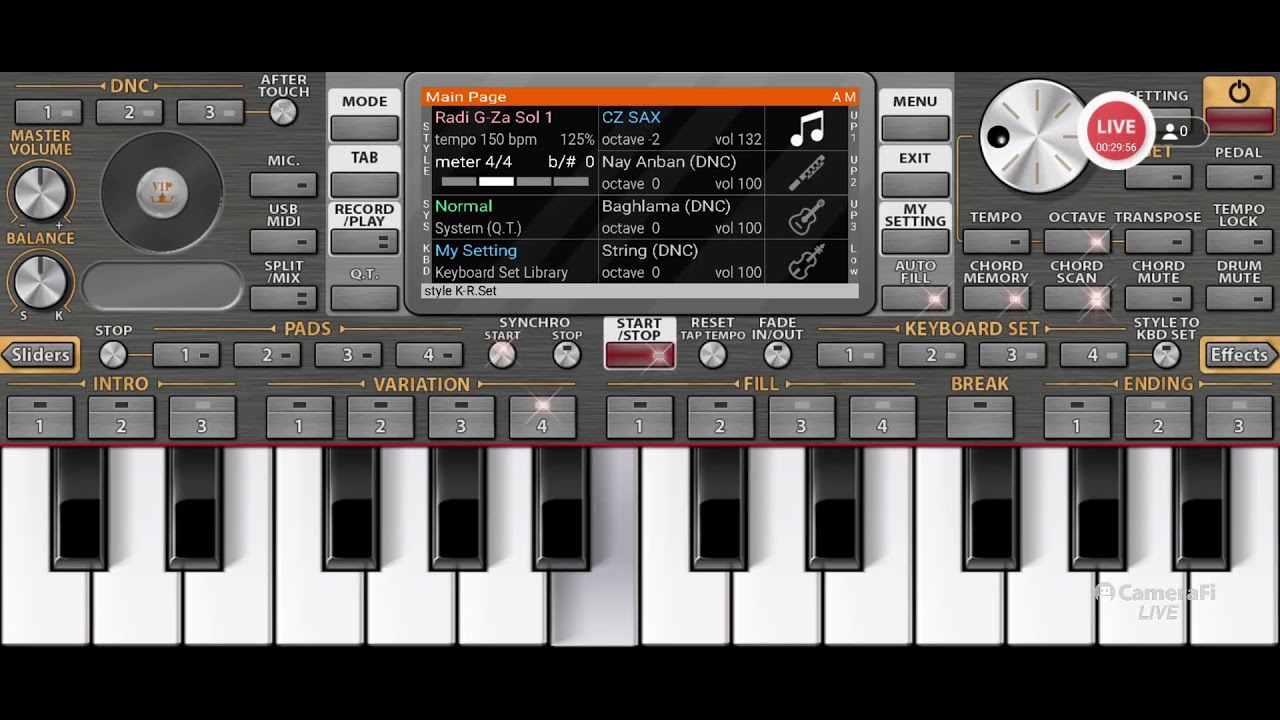
Task: Tap the VIP disc pad
Action: pos(162,191)
